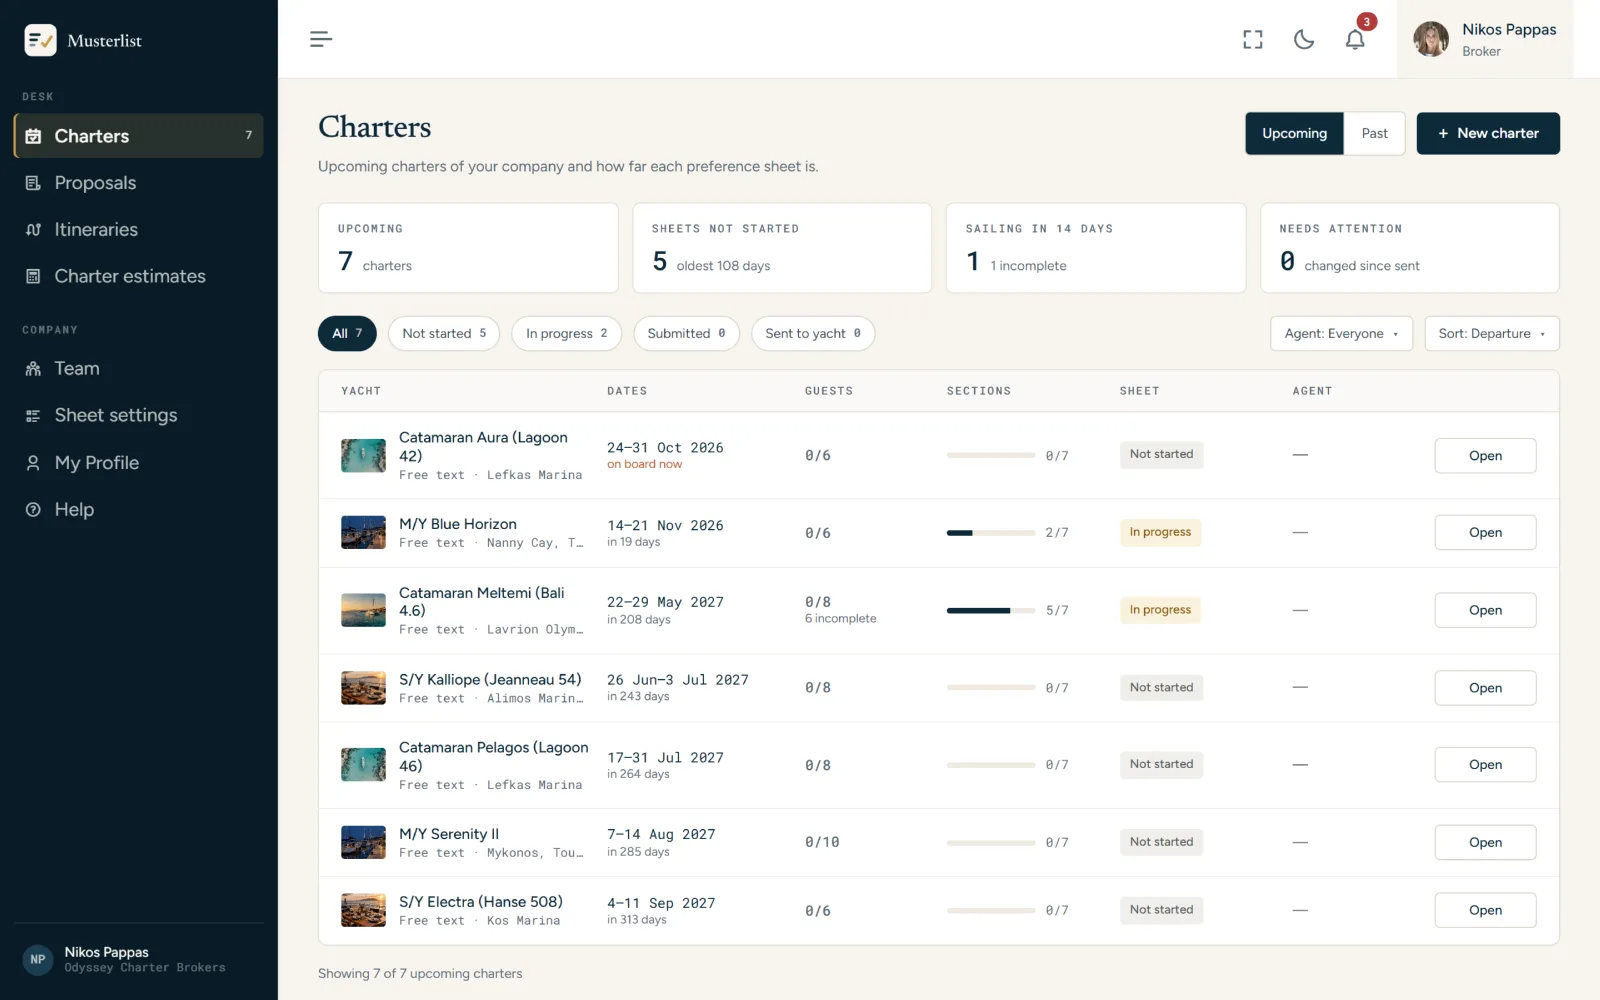Click the Help question-mark icon
This screenshot has height=1000, width=1600.
[x=33, y=510]
